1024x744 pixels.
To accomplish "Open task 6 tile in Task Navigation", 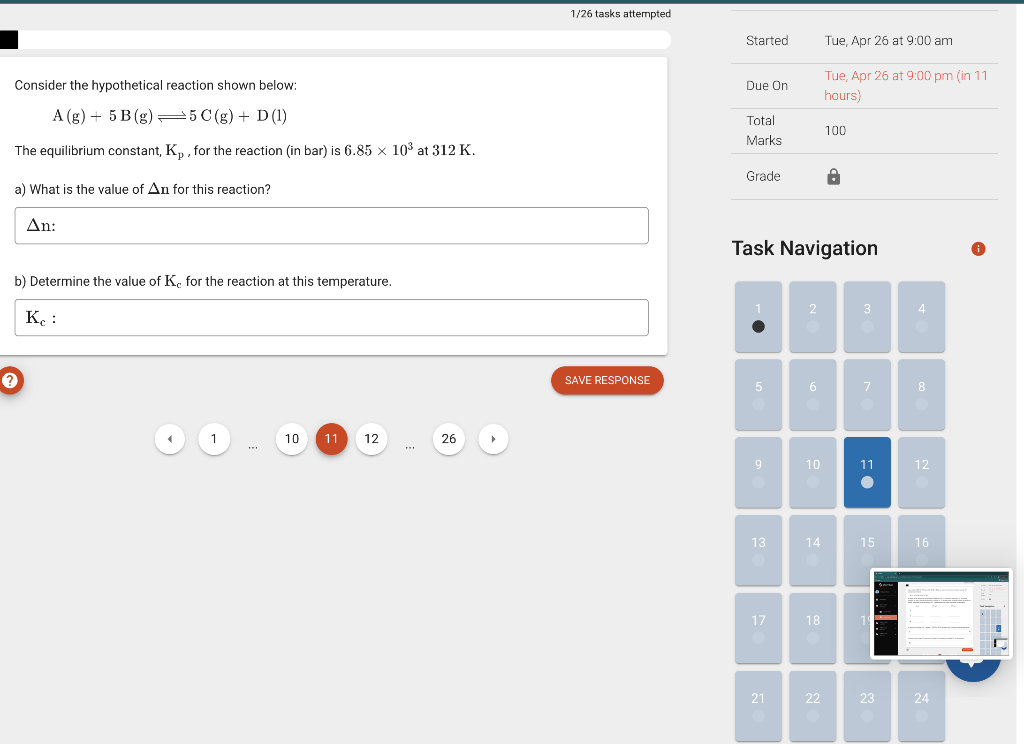I will coord(812,395).
